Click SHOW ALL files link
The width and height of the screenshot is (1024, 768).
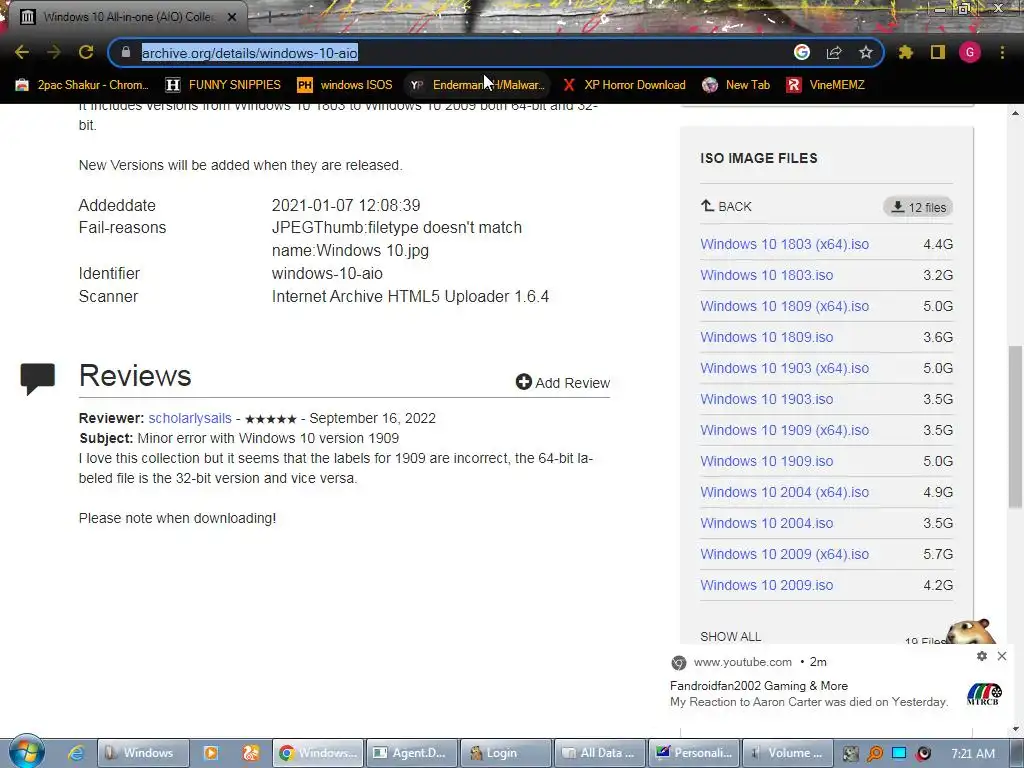coord(731,636)
